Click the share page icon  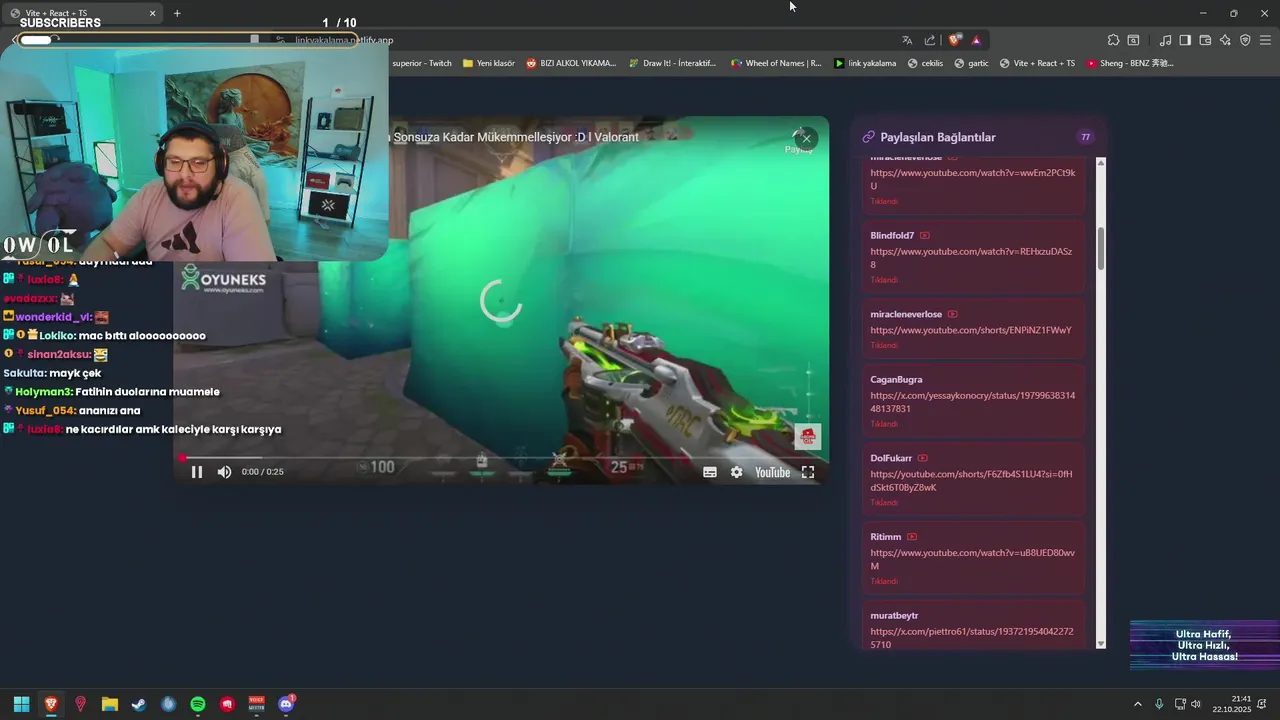coord(930,40)
